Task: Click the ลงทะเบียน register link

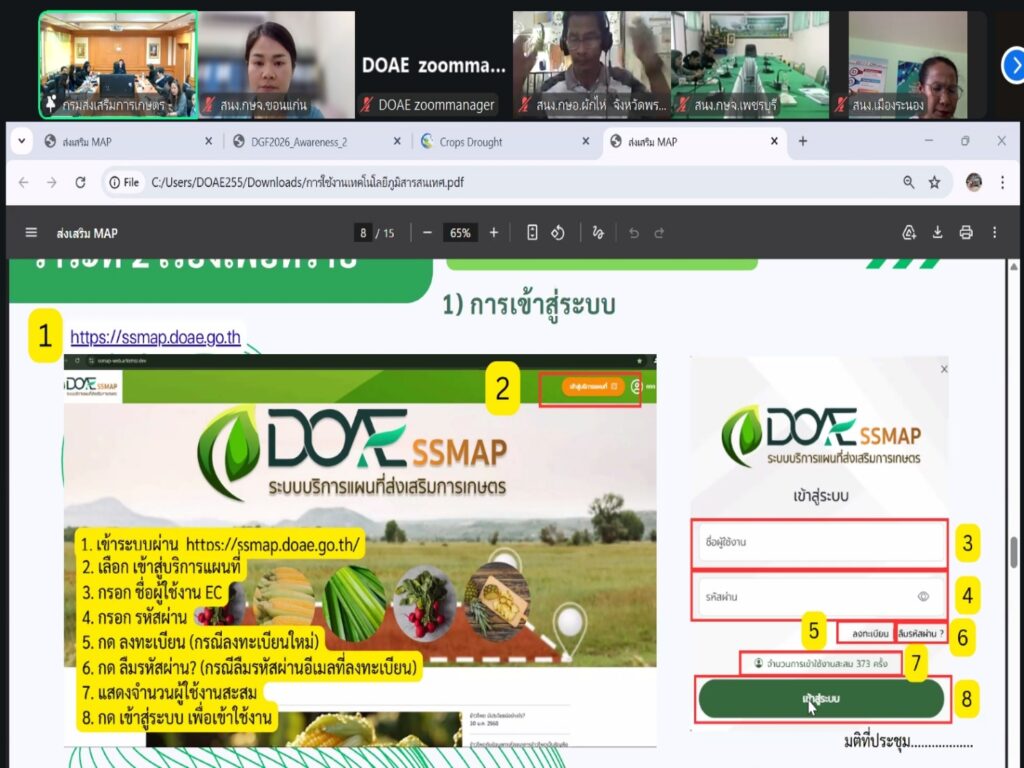Action: click(x=870, y=633)
